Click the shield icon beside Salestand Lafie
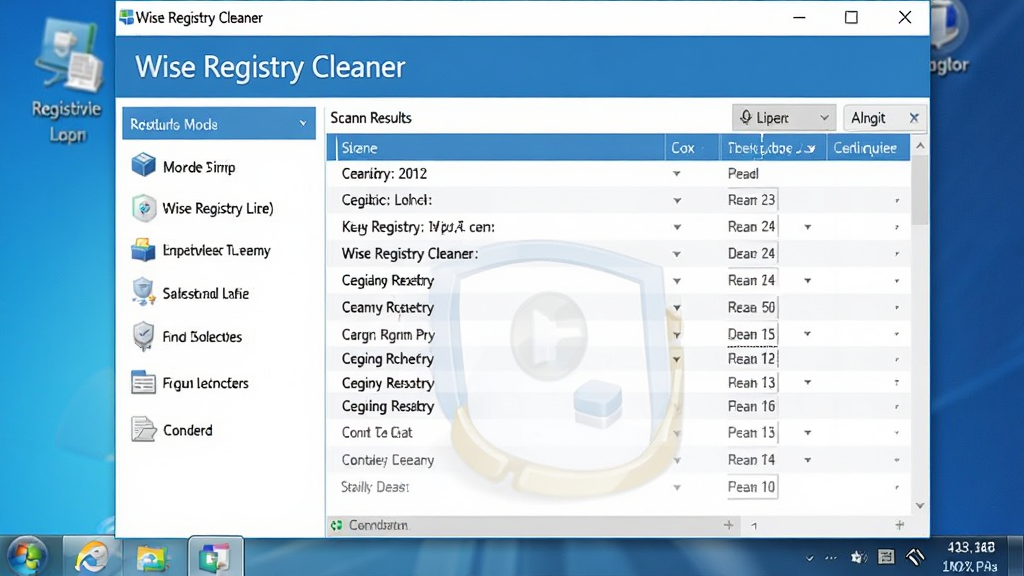 143,293
